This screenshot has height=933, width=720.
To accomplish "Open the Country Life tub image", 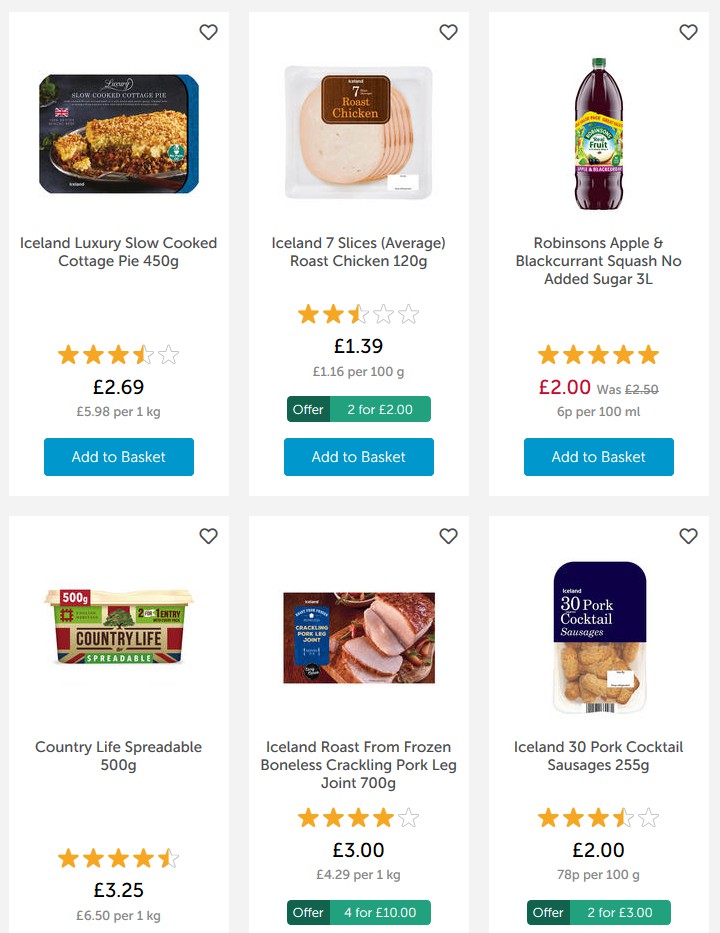I will pyautogui.click(x=119, y=628).
